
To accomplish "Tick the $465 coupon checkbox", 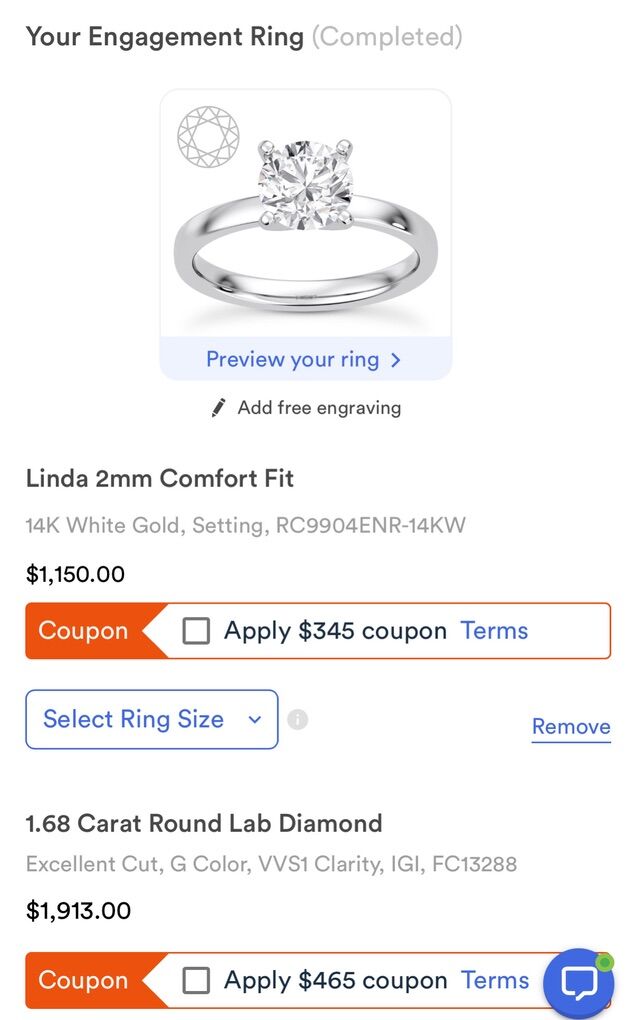I will 196,980.
